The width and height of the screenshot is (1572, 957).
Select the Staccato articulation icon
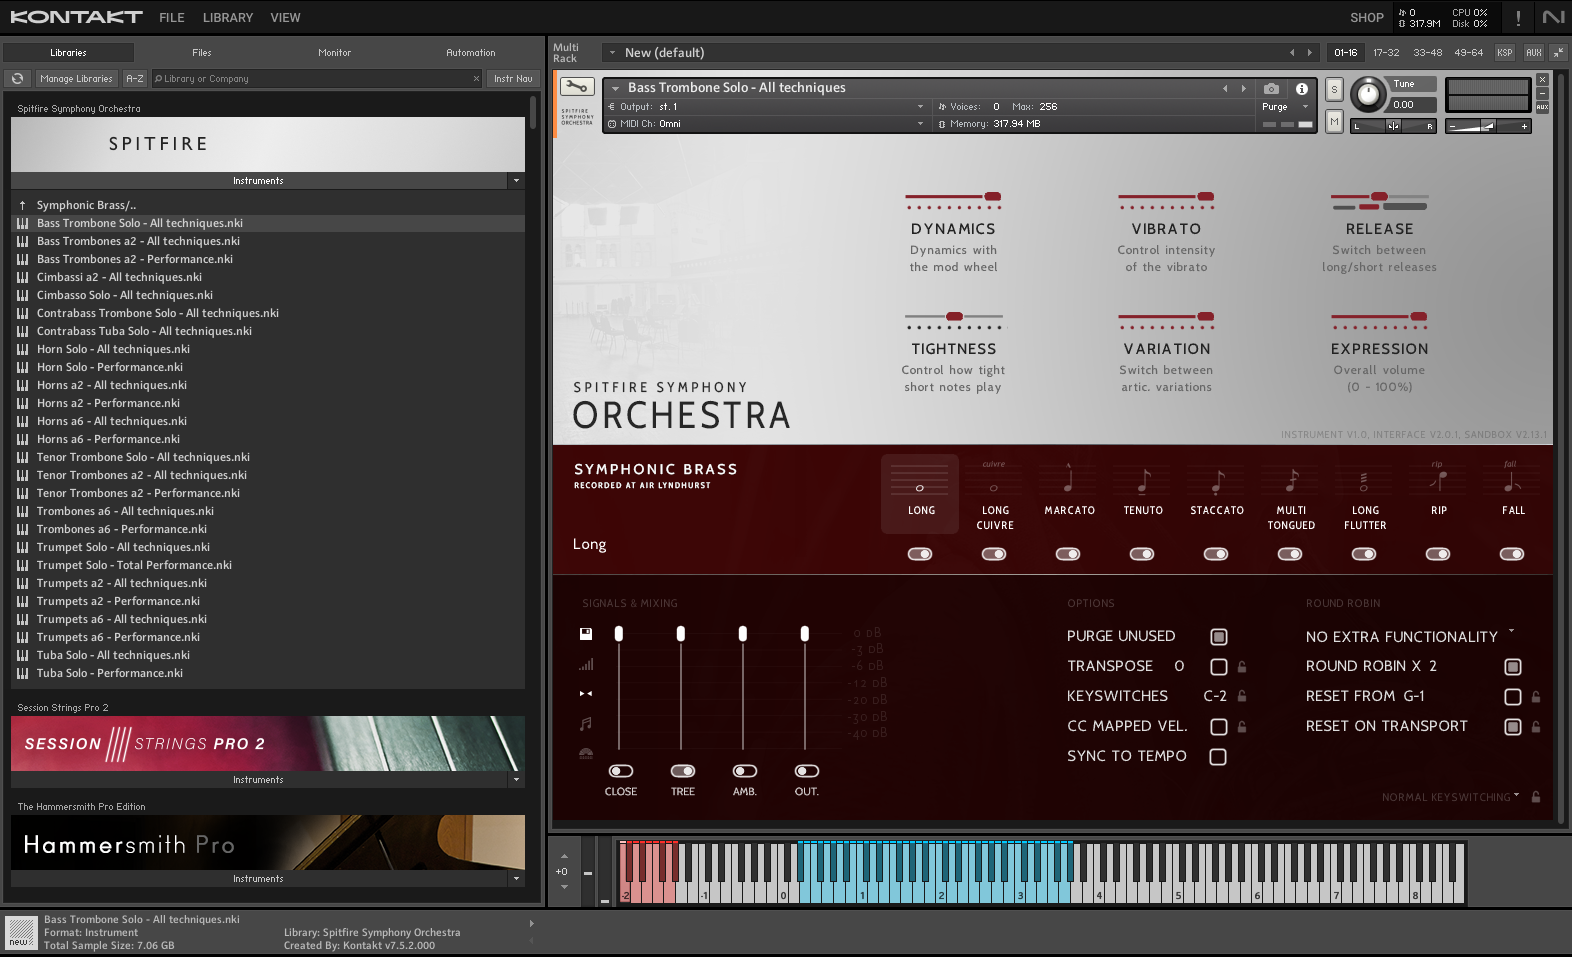pyautogui.click(x=1216, y=482)
